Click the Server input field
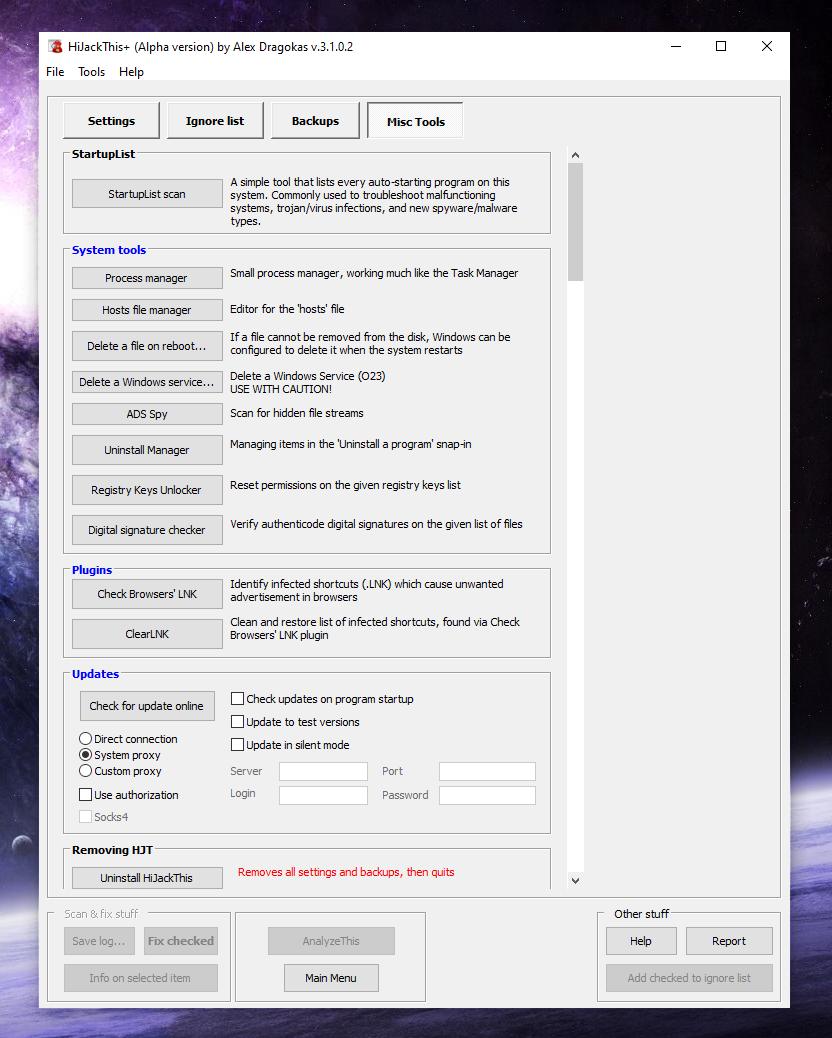The height and width of the screenshot is (1038, 832). 323,771
